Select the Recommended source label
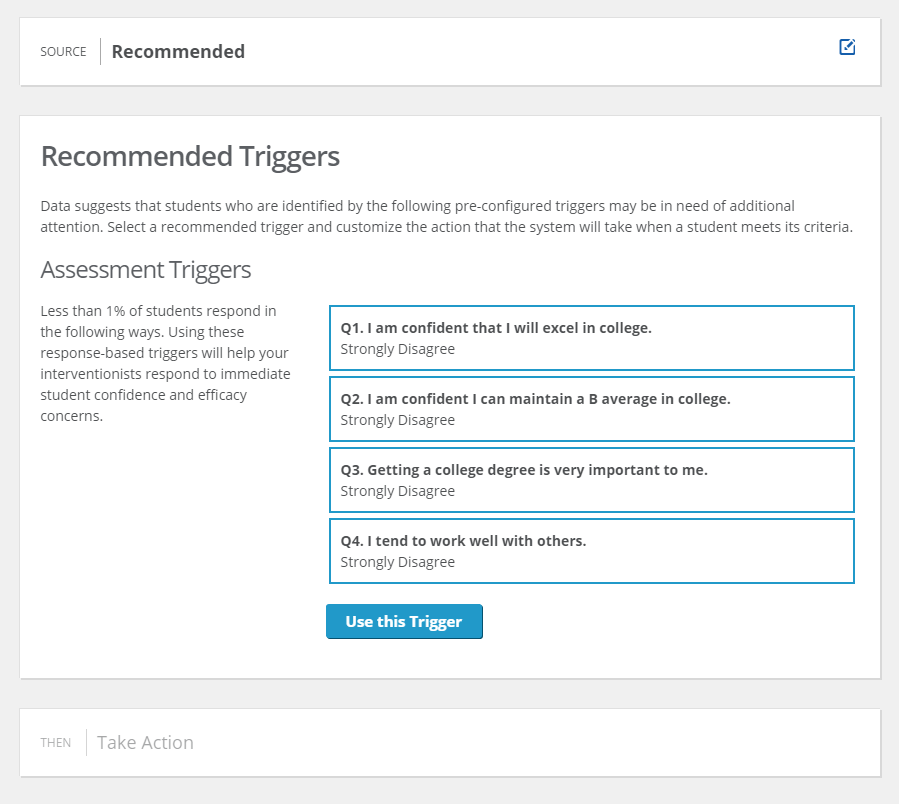The image size is (899, 804). [177, 51]
